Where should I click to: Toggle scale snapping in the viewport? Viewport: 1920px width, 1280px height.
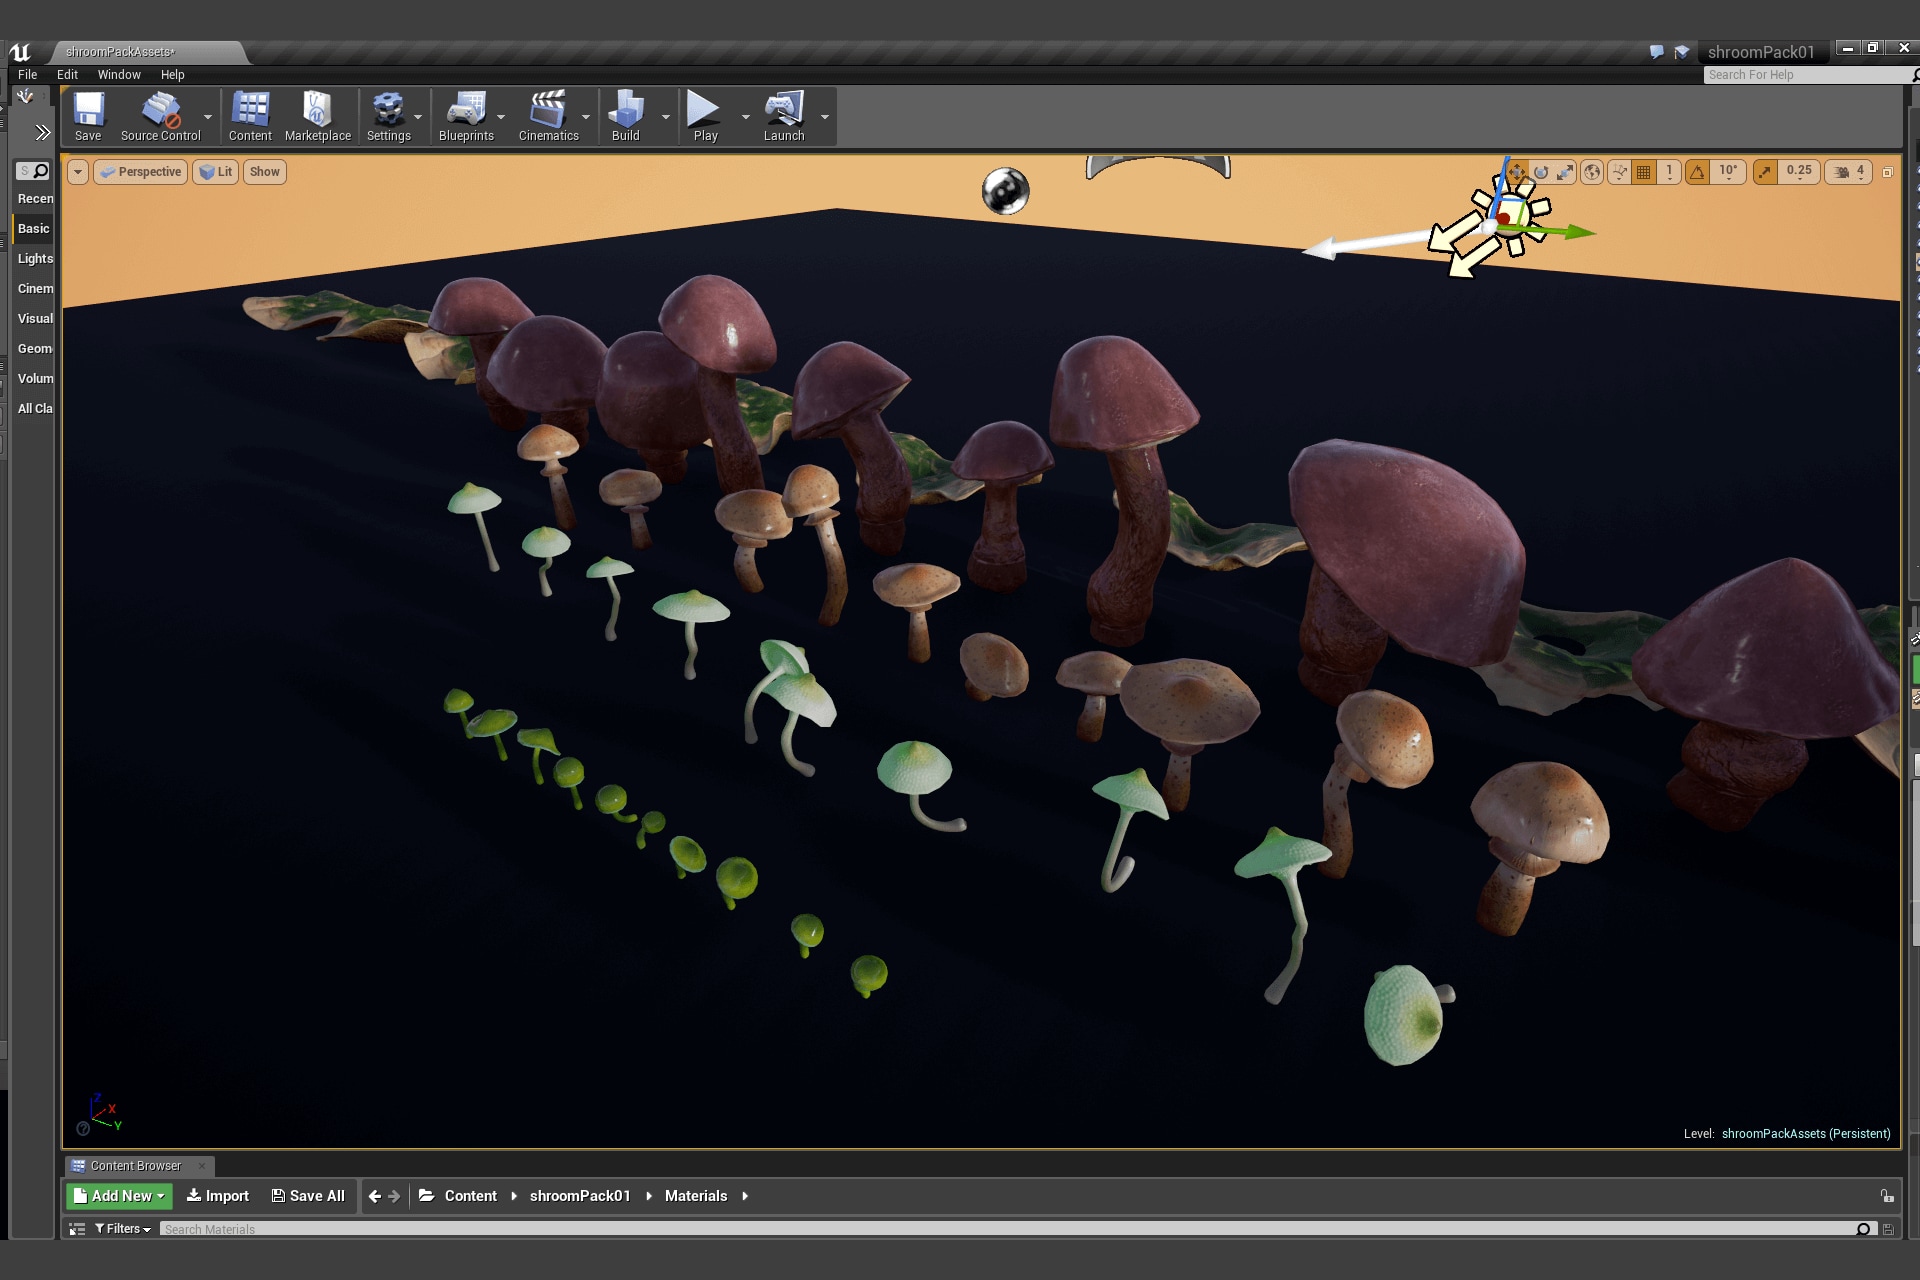(1766, 172)
